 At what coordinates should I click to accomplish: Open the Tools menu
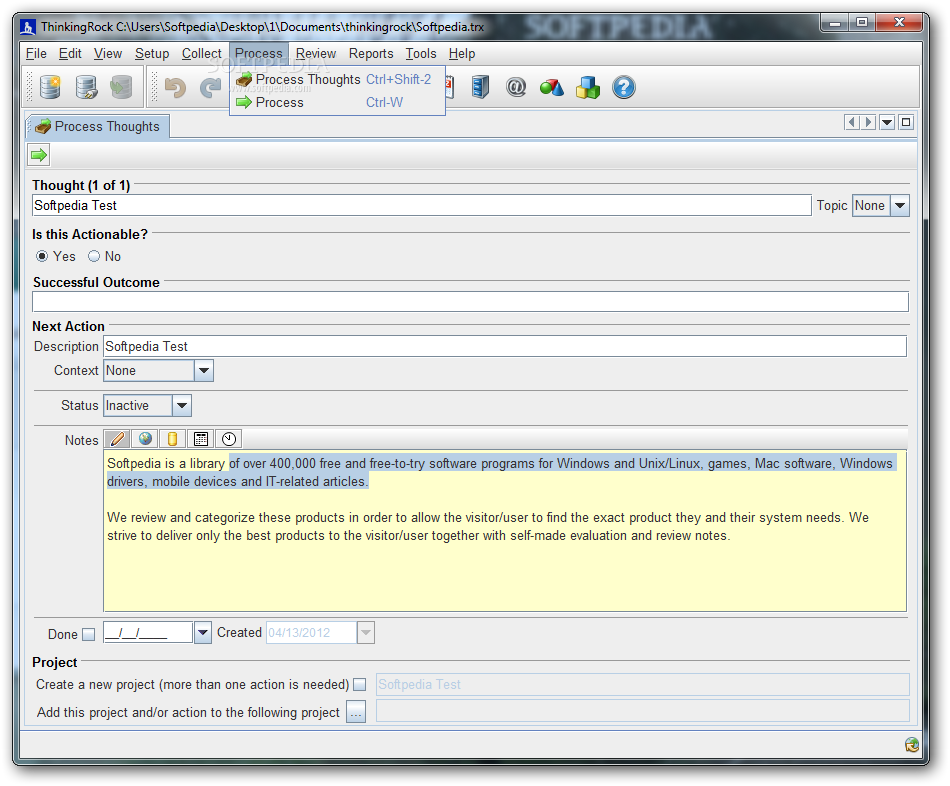[x=421, y=53]
